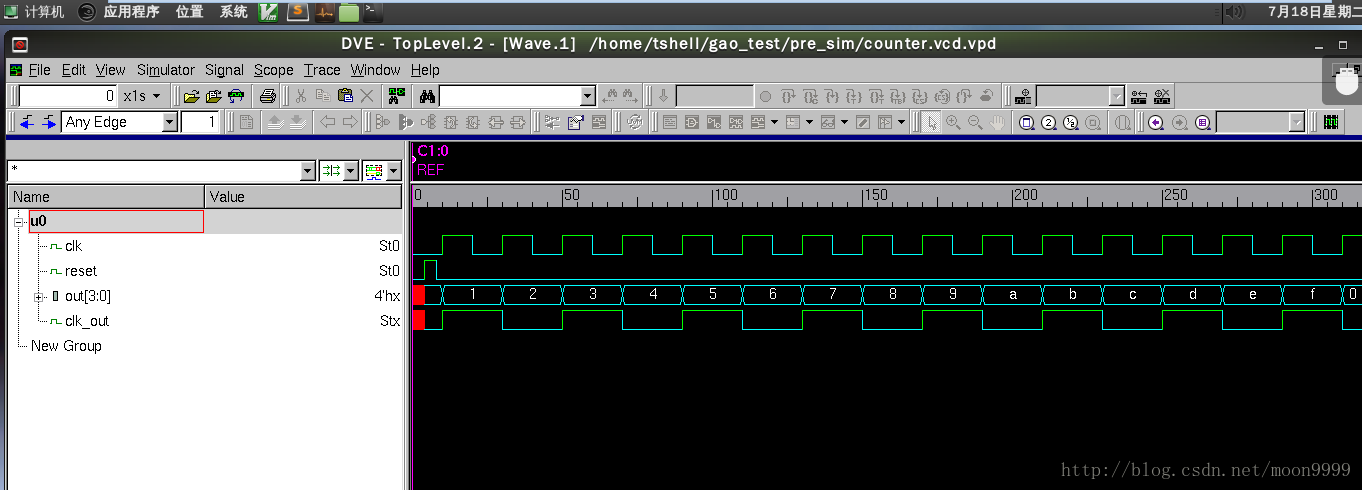Click the purple back arrow view icon

tap(1156, 122)
